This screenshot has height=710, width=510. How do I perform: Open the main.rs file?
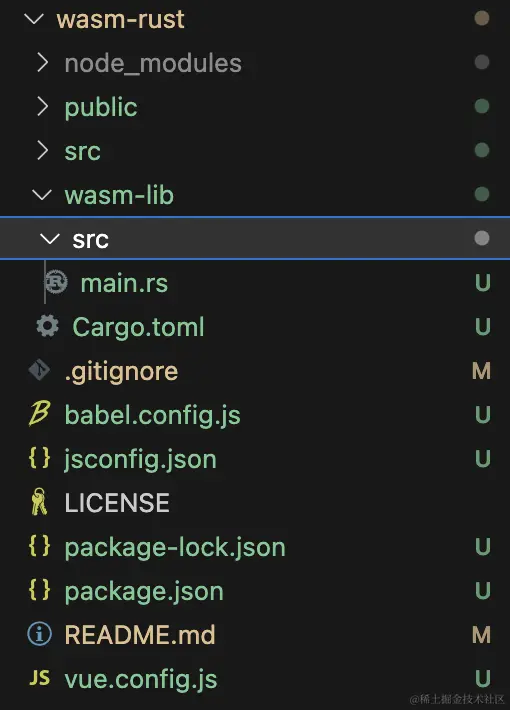tap(124, 283)
